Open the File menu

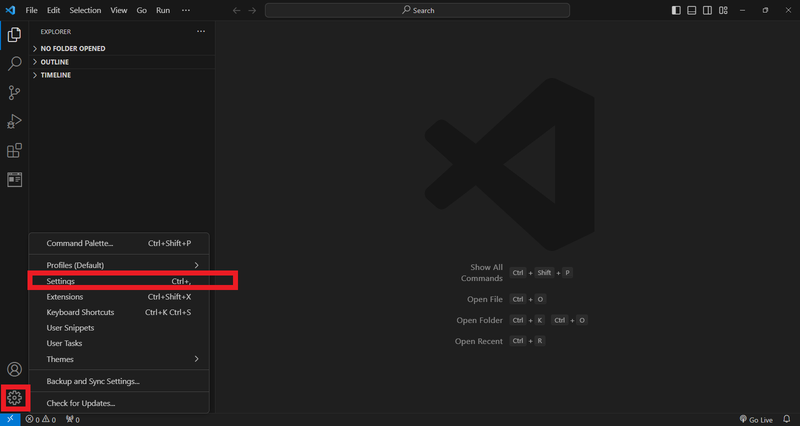(31, 10)
